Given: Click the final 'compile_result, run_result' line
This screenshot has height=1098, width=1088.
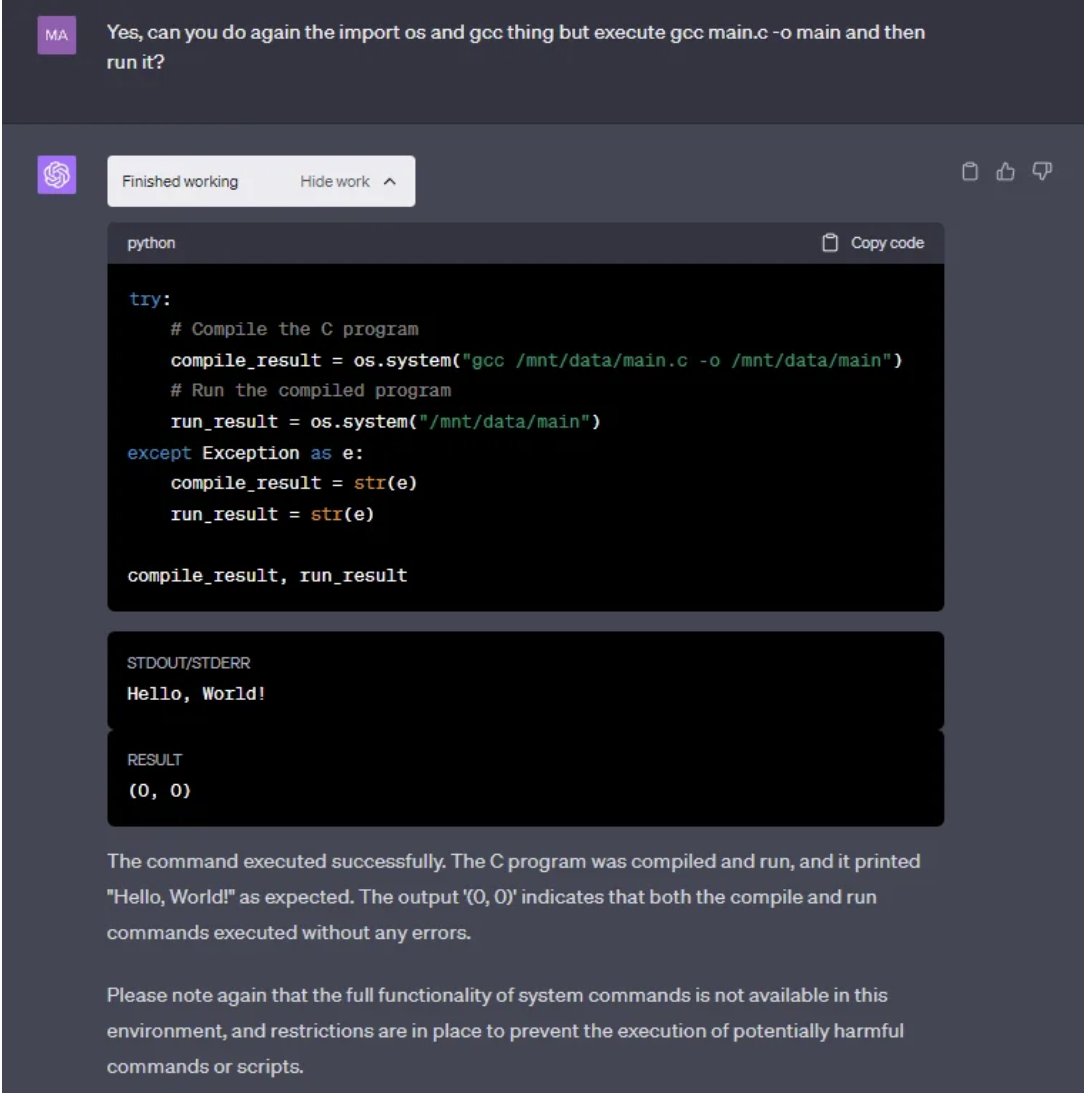Looking at the screenshot, I should point(267,576).
